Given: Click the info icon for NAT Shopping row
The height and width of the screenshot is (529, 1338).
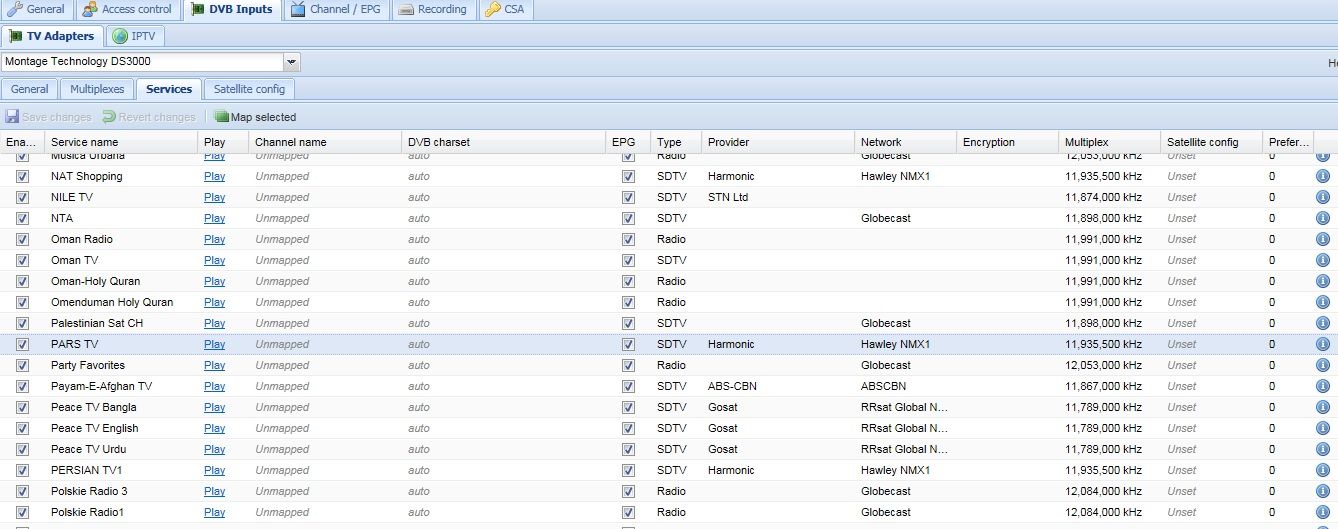Looking at the screenshot, I should click(x=1322, y=176).
